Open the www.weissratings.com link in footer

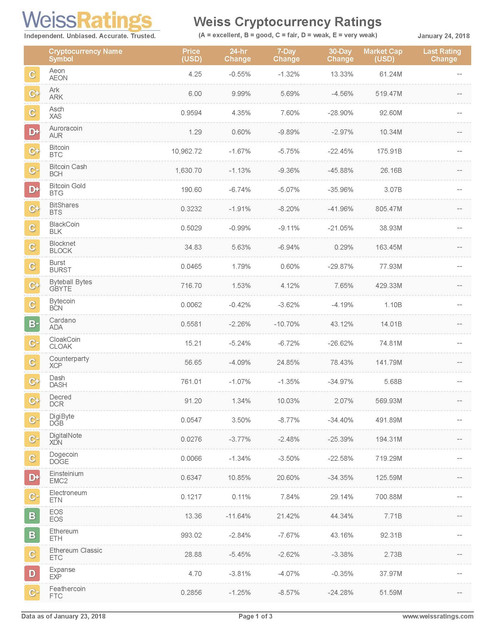[x=438, y=616]
